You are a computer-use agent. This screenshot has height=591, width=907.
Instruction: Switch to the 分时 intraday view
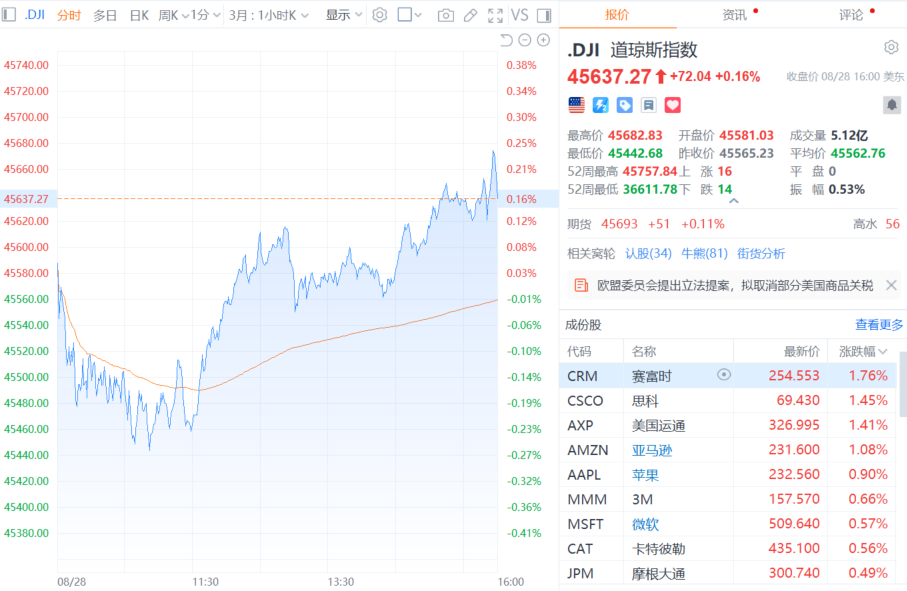69,15
